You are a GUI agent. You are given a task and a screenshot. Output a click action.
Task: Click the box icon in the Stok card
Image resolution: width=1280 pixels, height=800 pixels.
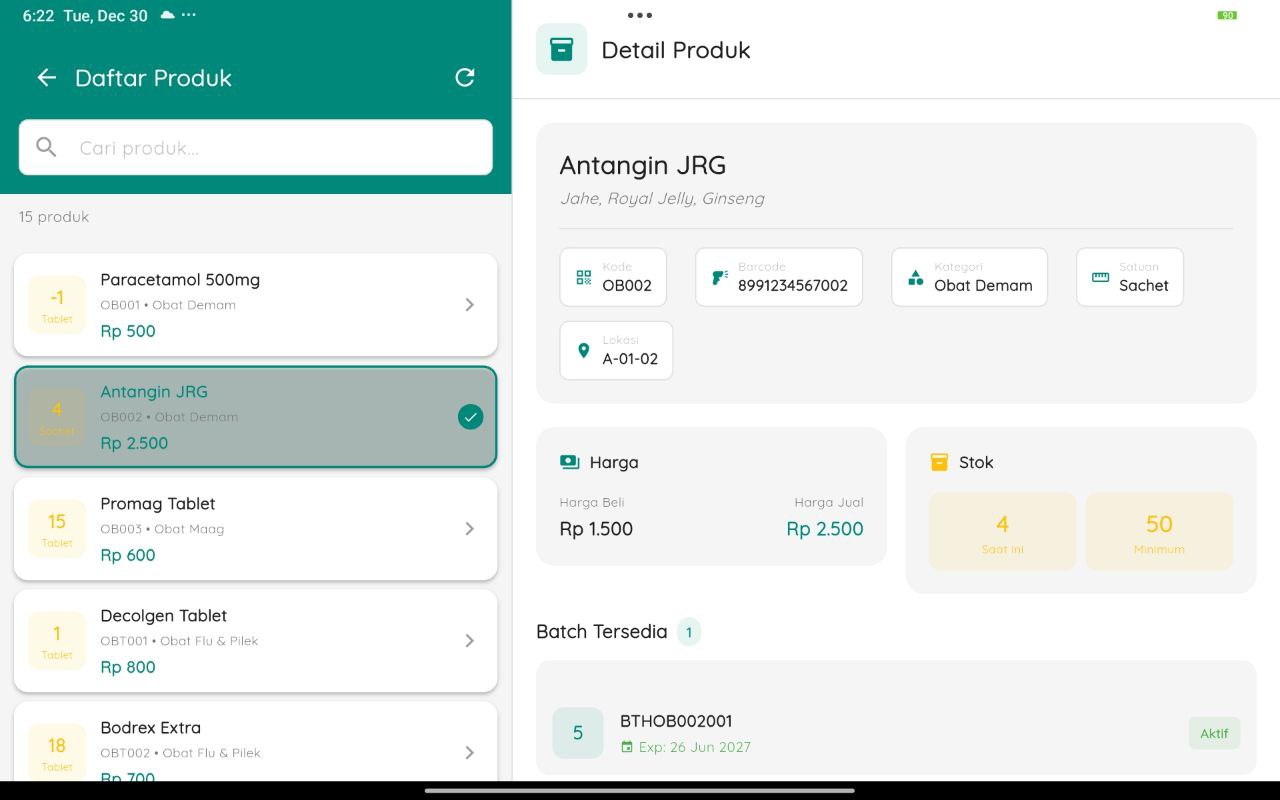click(x=939, y=462)
